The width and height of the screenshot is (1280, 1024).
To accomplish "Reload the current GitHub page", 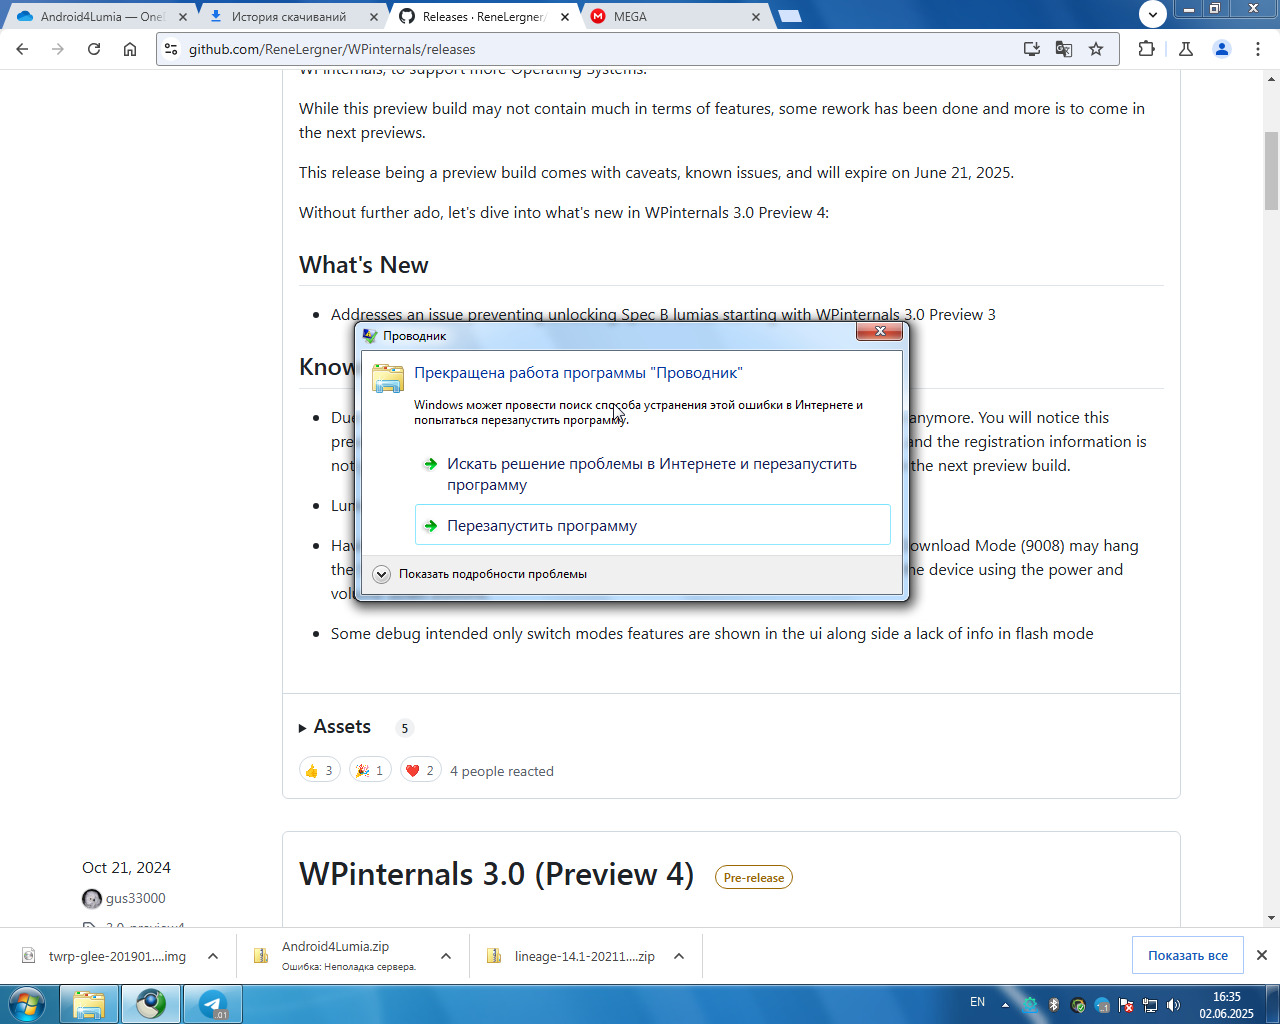I will click(94, 49).
